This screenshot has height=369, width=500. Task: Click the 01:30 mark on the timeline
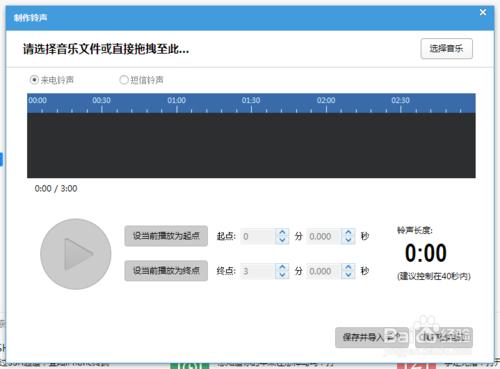pyautogui.click(x=251, y=101)
